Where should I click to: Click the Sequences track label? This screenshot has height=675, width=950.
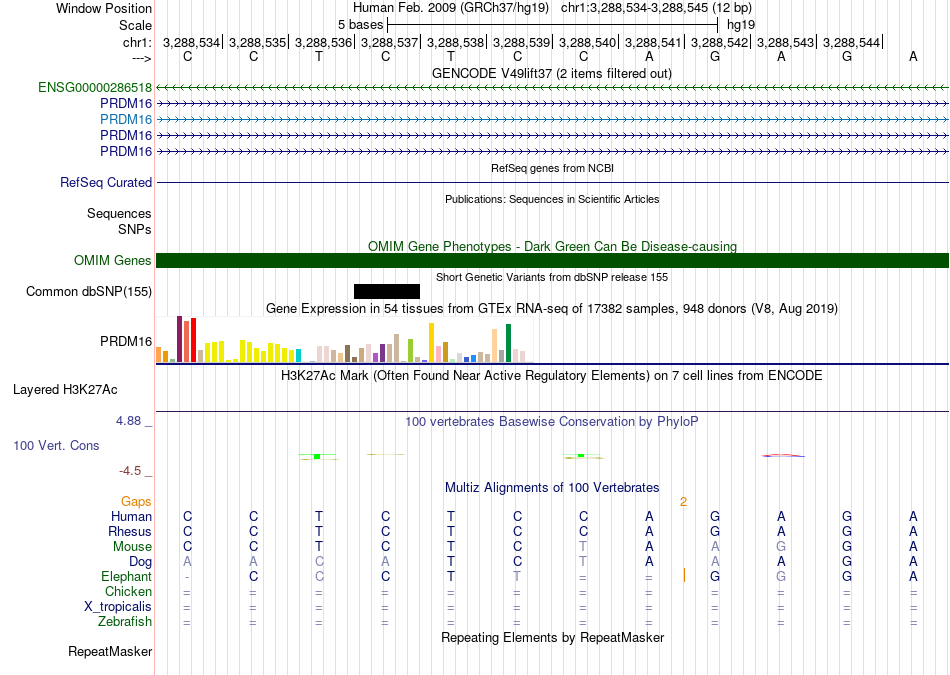click(x=119, y=213)
